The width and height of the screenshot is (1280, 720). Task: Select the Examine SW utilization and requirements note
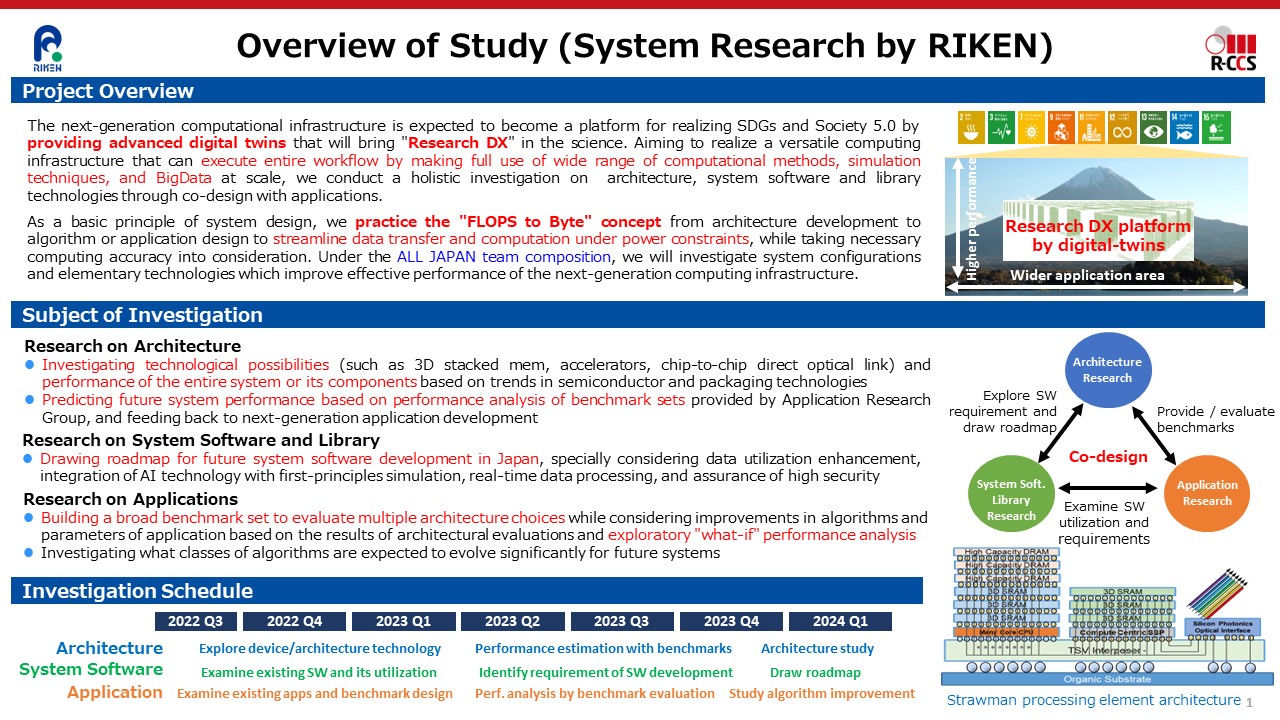pyautogui.click(x=1103, y=524)
